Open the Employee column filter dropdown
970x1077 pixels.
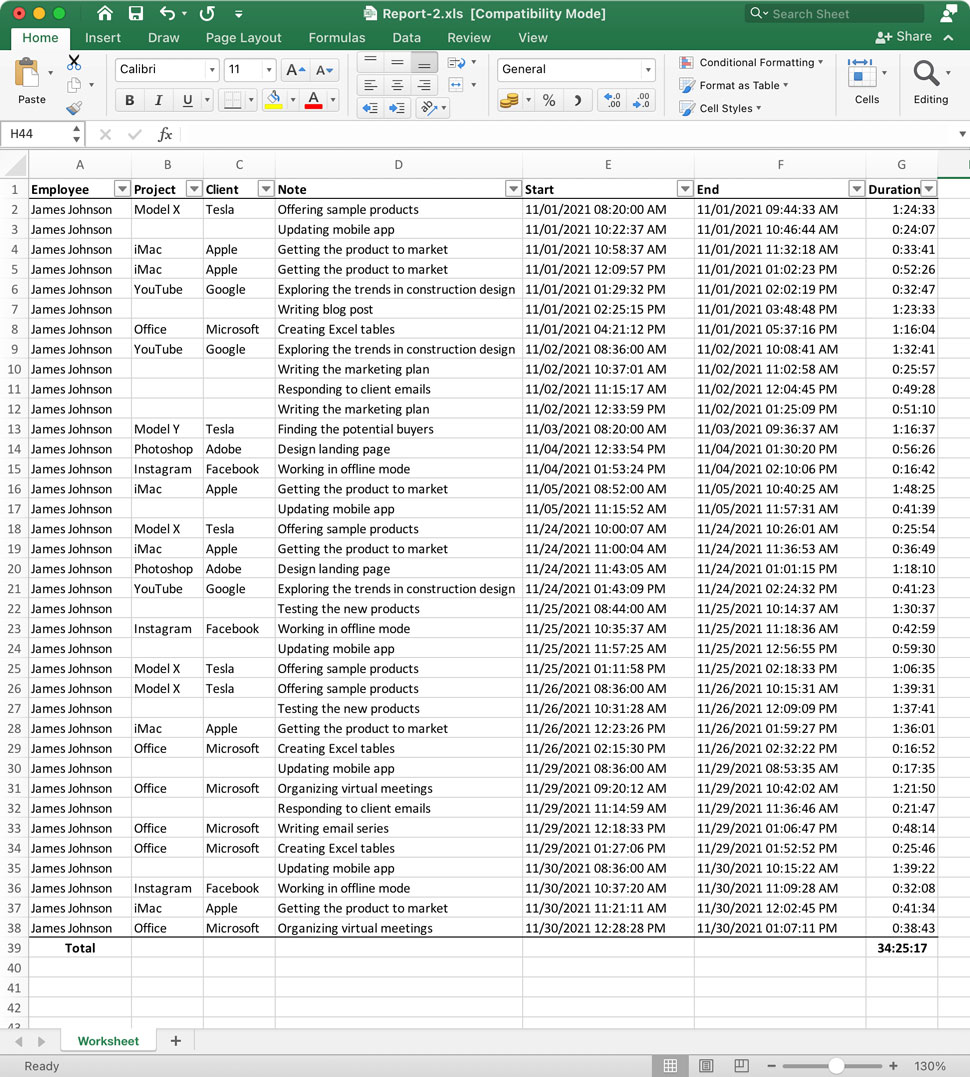point(120,189)
